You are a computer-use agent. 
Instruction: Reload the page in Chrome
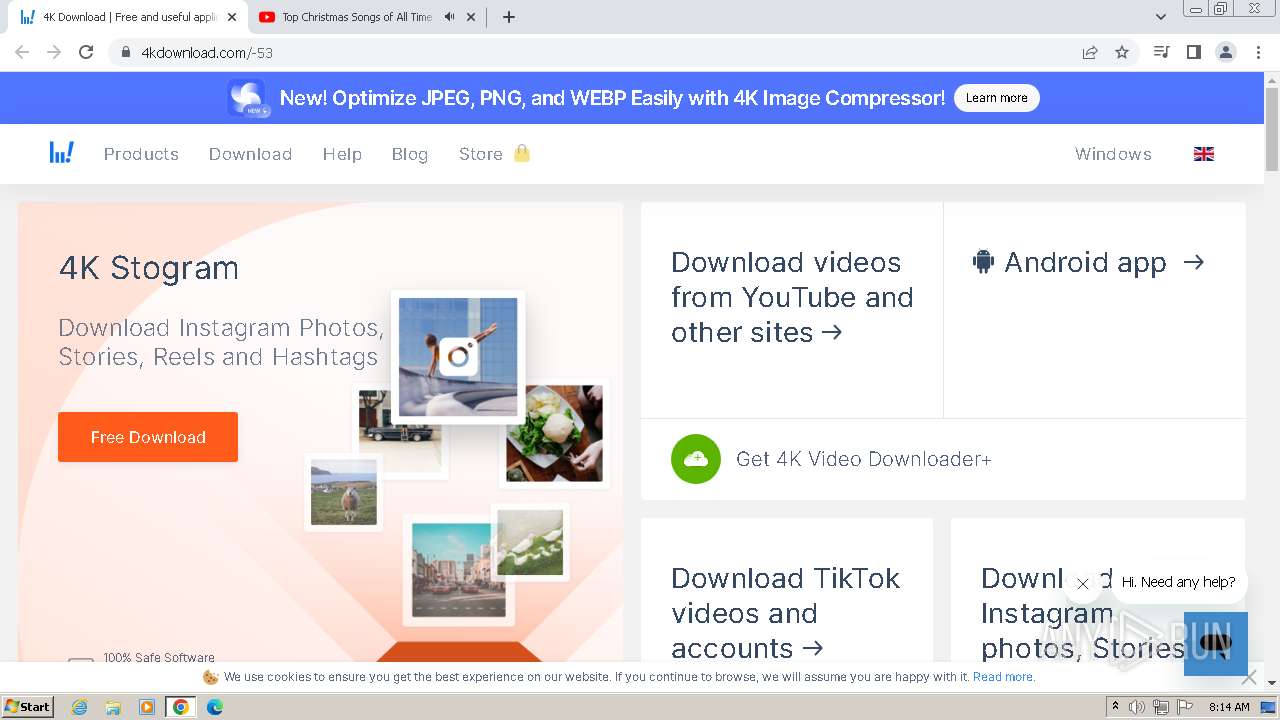pyautogui.click(x=86, y=52)
